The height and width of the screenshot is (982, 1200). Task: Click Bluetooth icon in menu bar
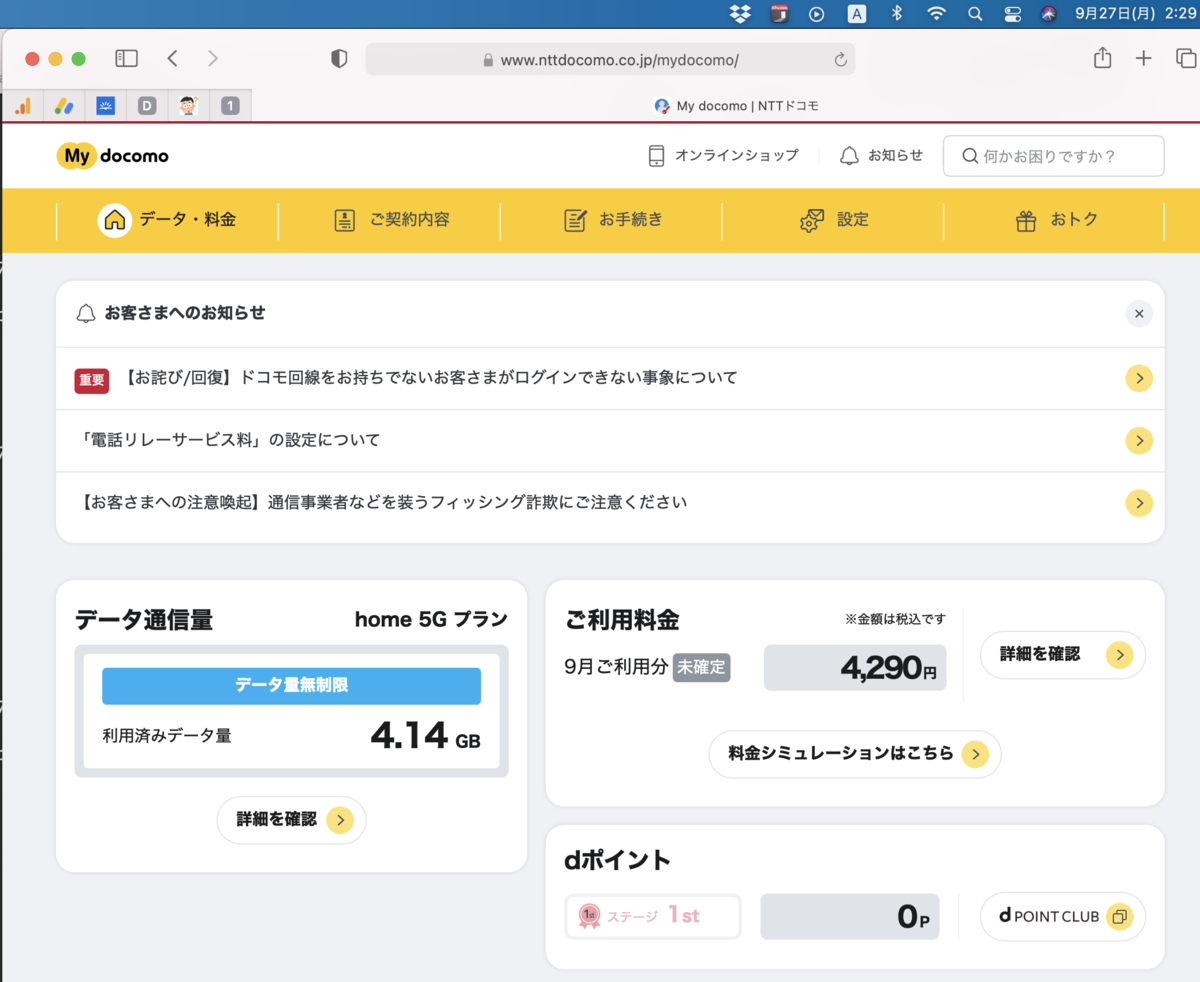tap(897, 14)
